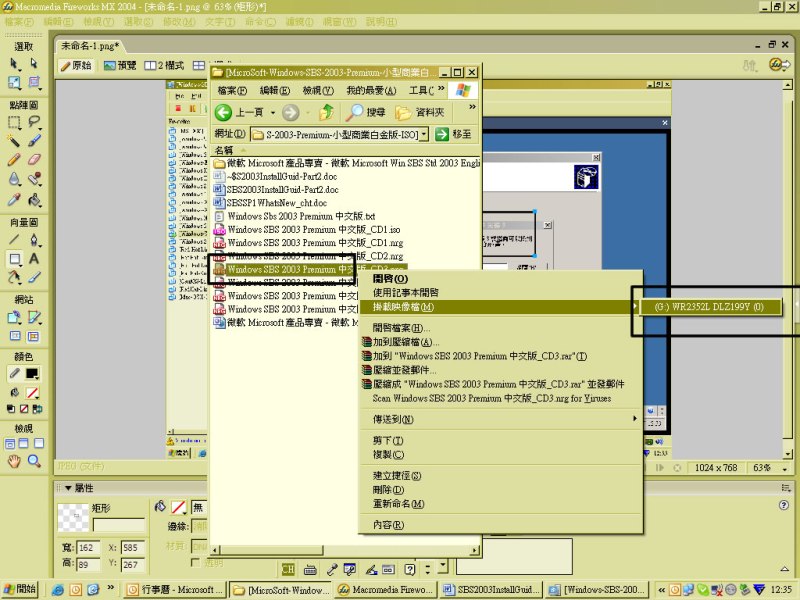Click the 寬 width field showing 162
The height and width of the screenshot is (600, 800).
pyautogui.click(x=88, y=548)
